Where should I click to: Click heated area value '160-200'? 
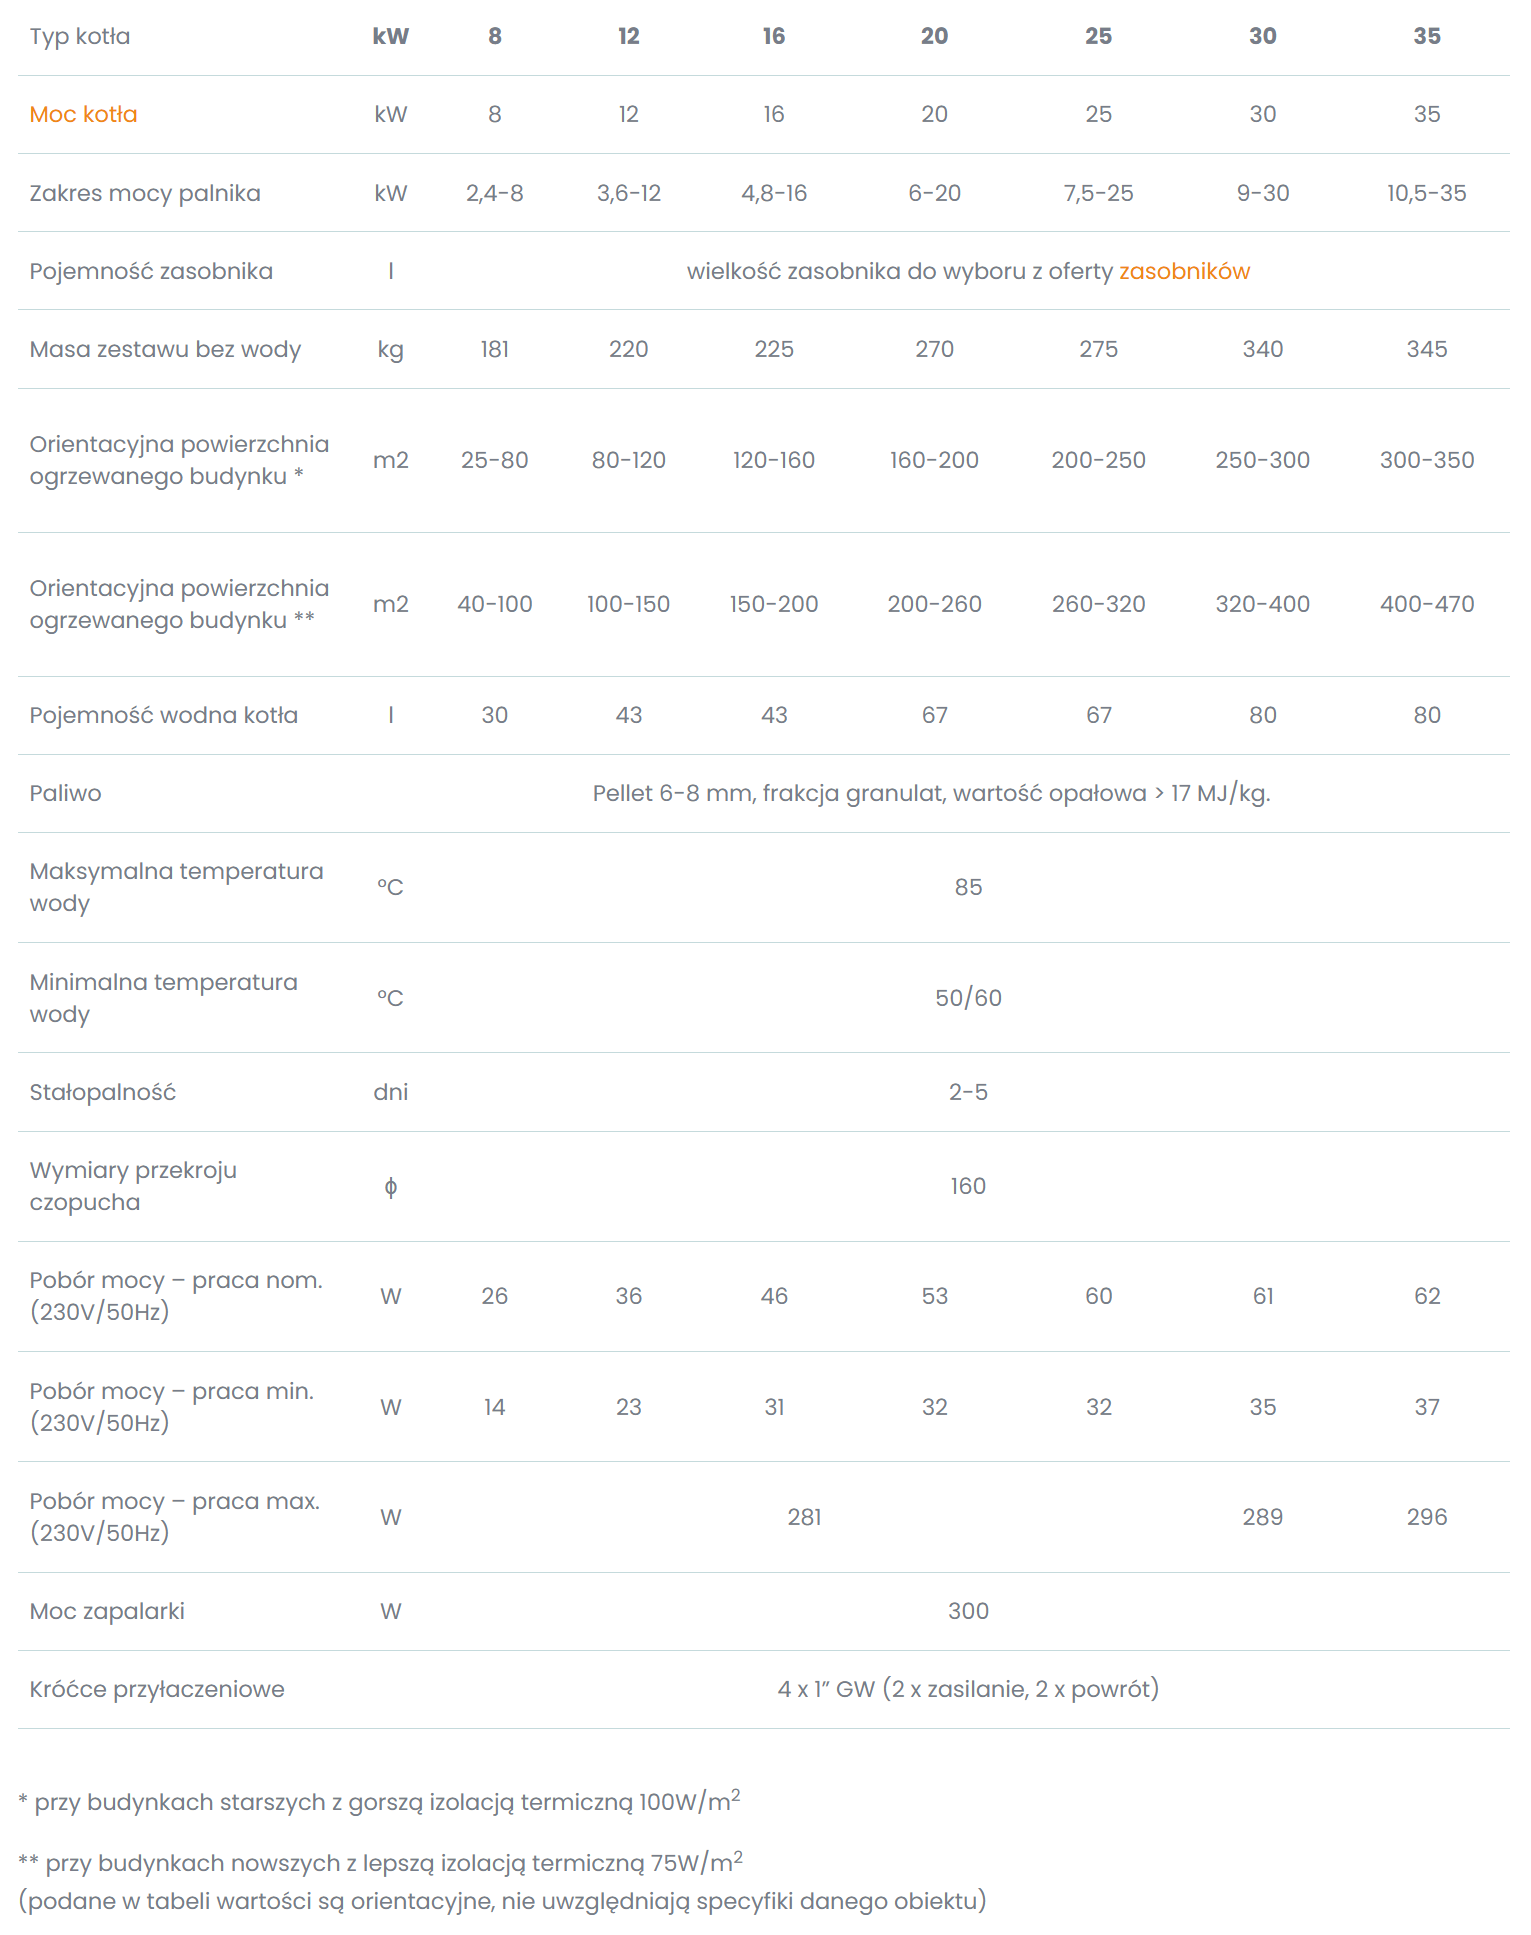click(934, 460)
